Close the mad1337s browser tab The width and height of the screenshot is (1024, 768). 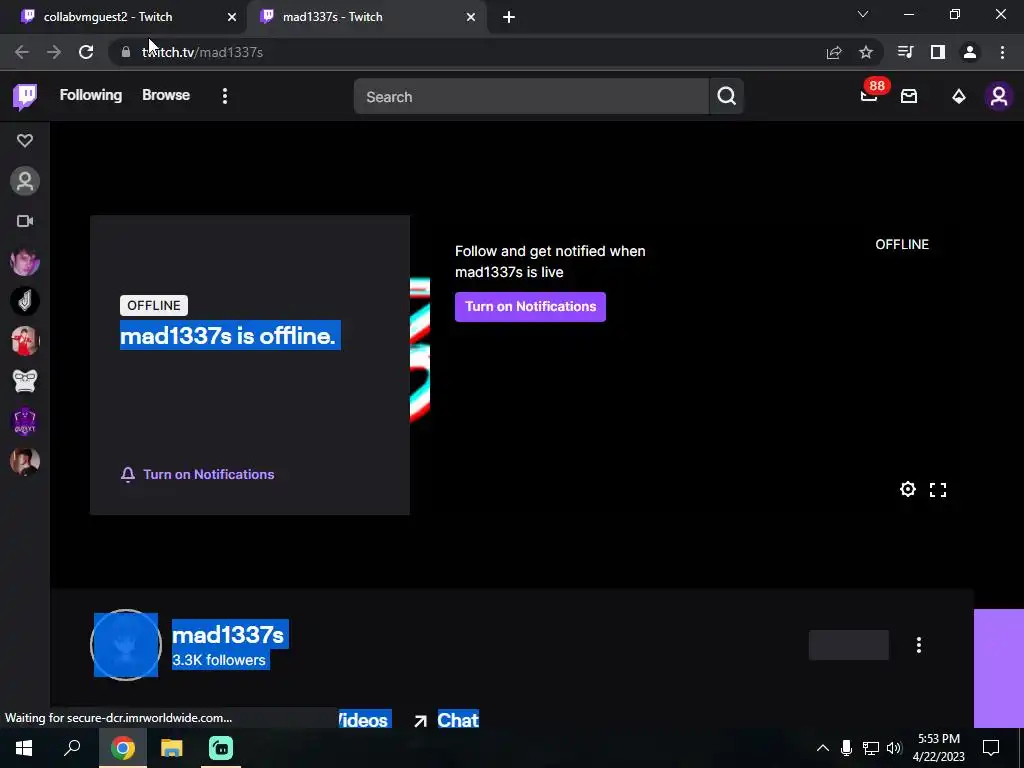[471, 18]
